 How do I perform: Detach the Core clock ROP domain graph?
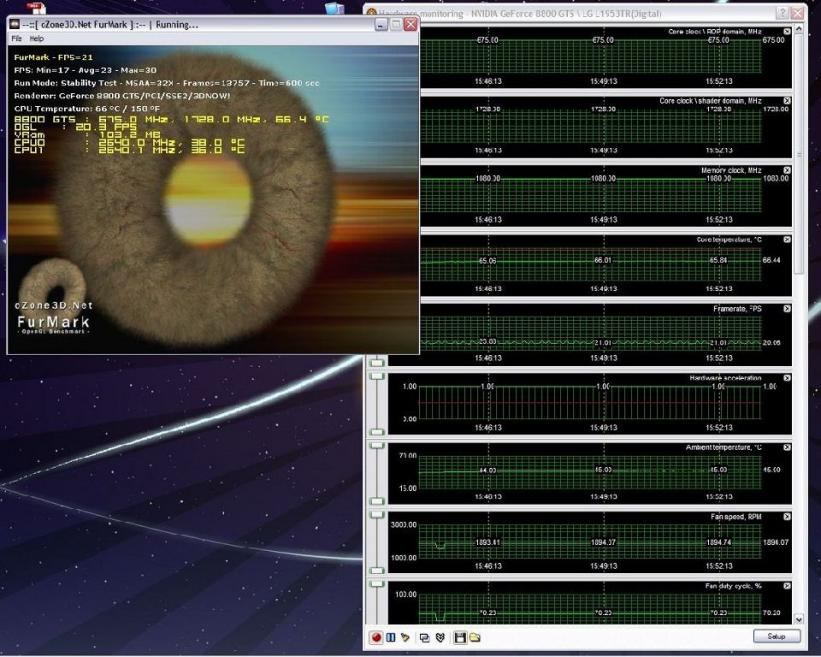pyautogui.click(x=786, y=31)
